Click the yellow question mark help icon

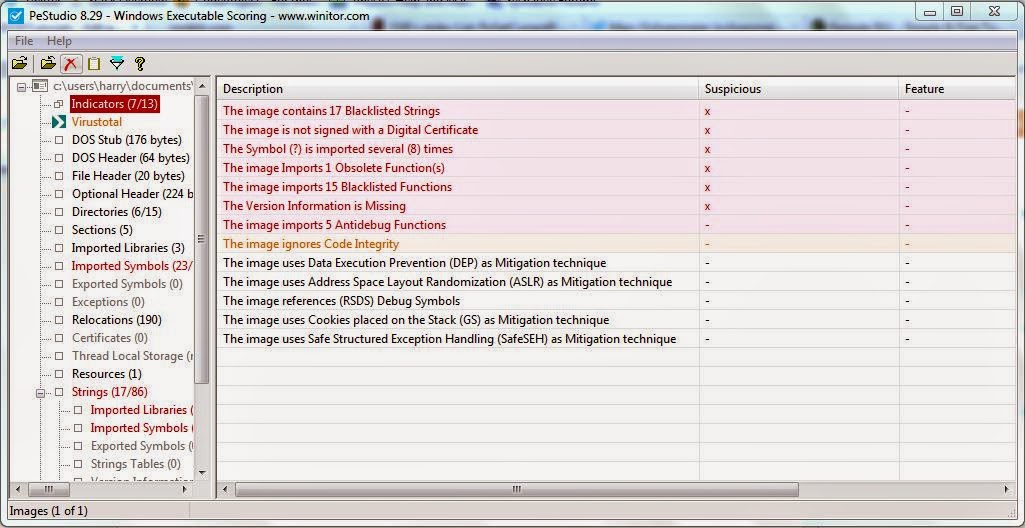[x=139, y=63]
